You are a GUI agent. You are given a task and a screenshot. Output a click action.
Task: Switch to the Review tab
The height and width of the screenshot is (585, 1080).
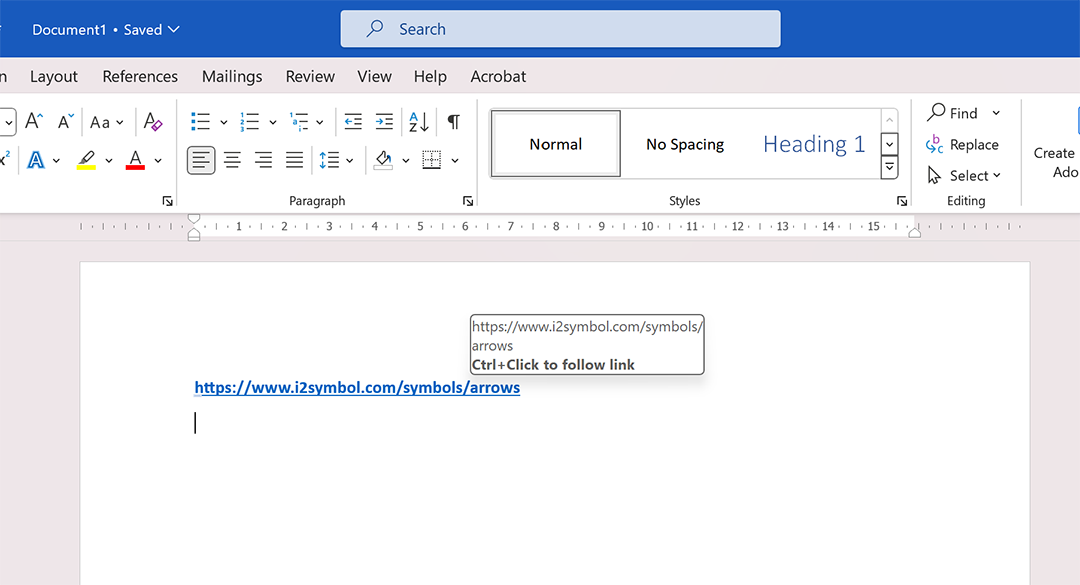coord(310,76)
